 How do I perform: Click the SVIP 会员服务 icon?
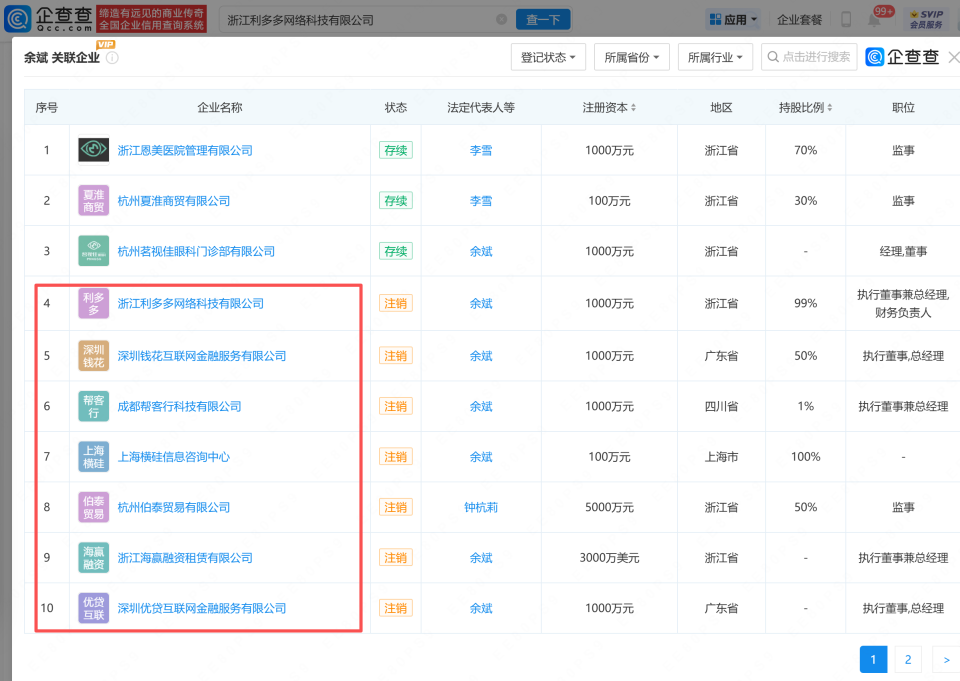[927, 19]
